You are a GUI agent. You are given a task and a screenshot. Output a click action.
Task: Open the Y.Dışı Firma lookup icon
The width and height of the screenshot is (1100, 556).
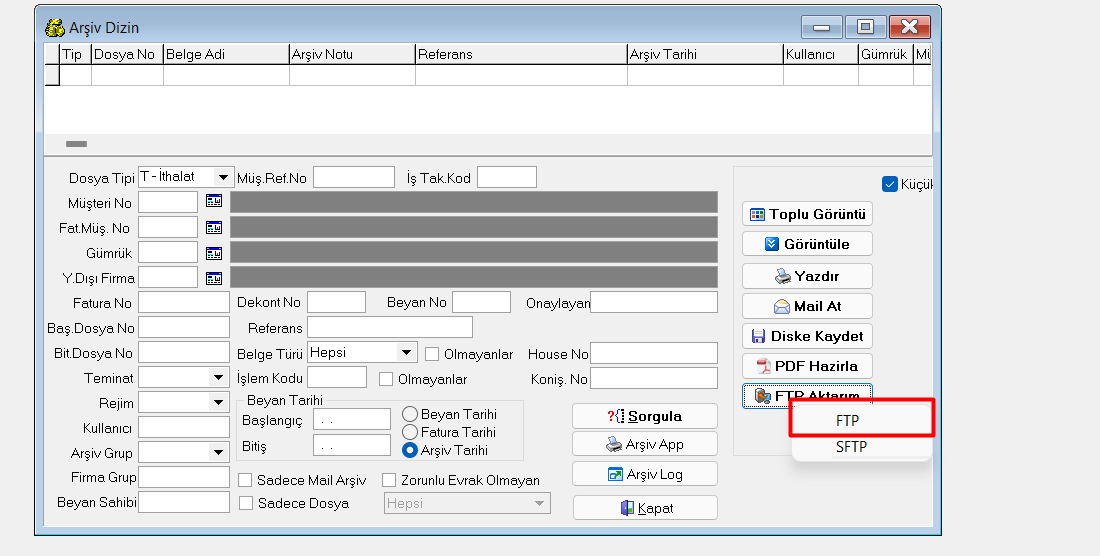pos(213,278)
